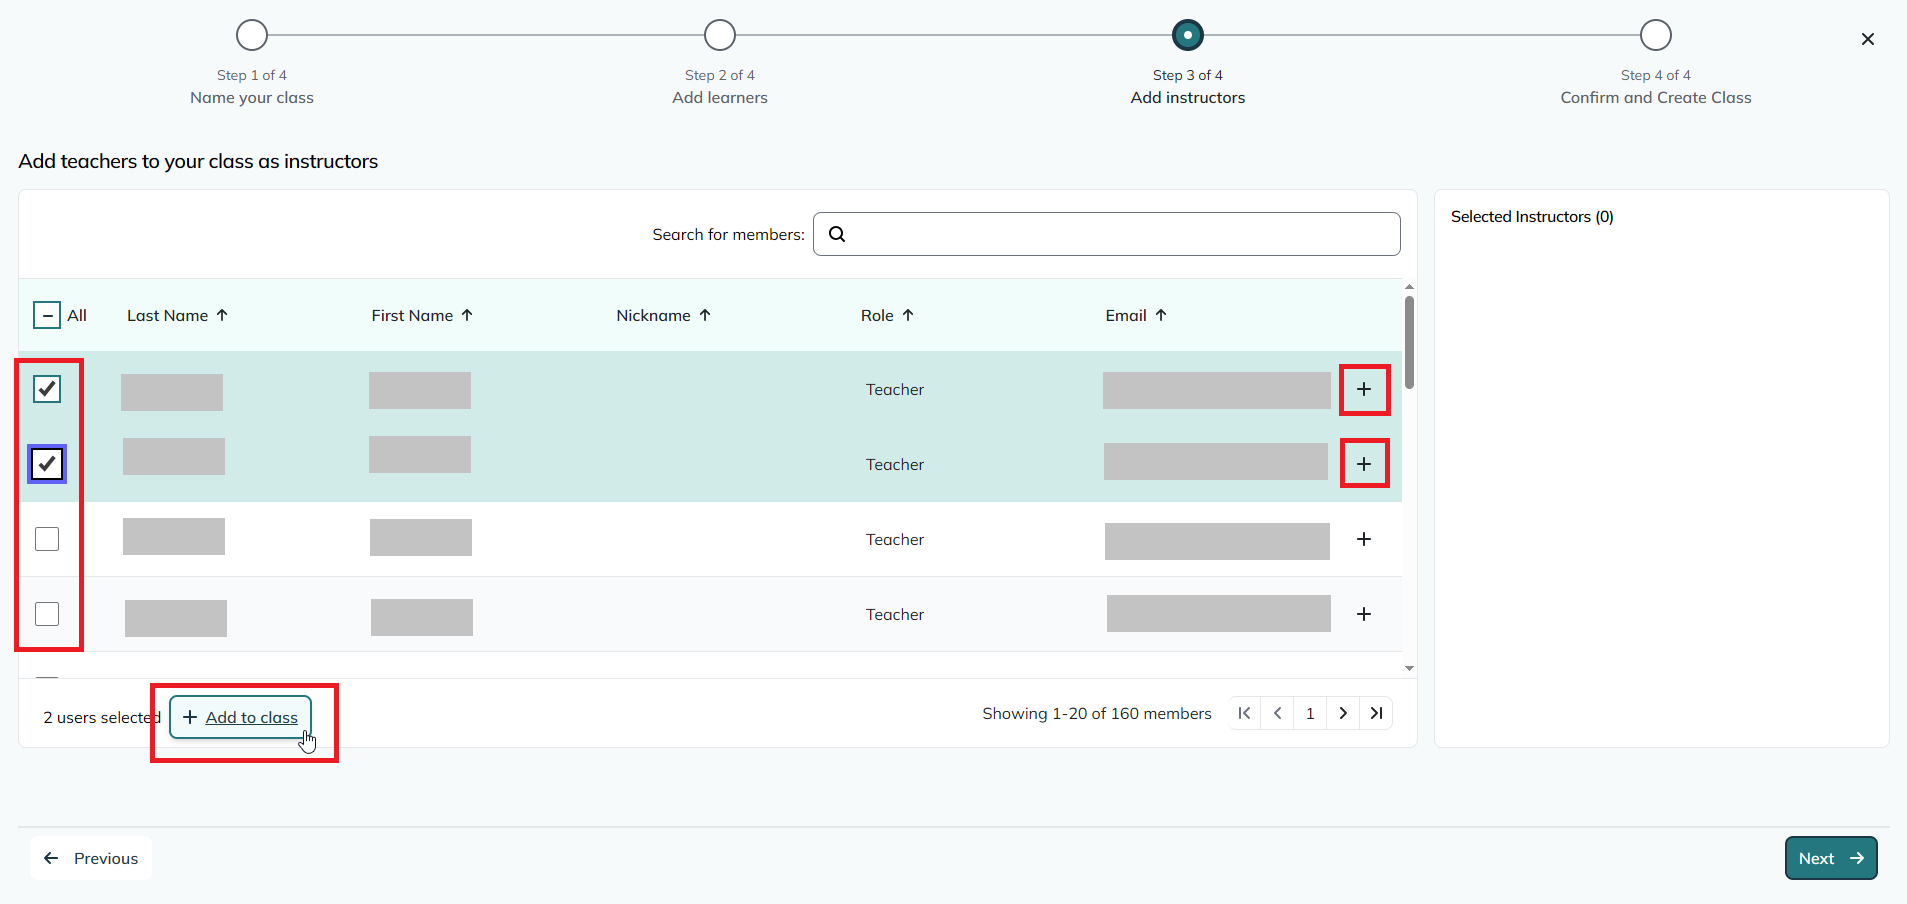This screenshot has height=904, width=1907.
Task: Click the plus icon on second teacher row
Action: (1363, 464)
